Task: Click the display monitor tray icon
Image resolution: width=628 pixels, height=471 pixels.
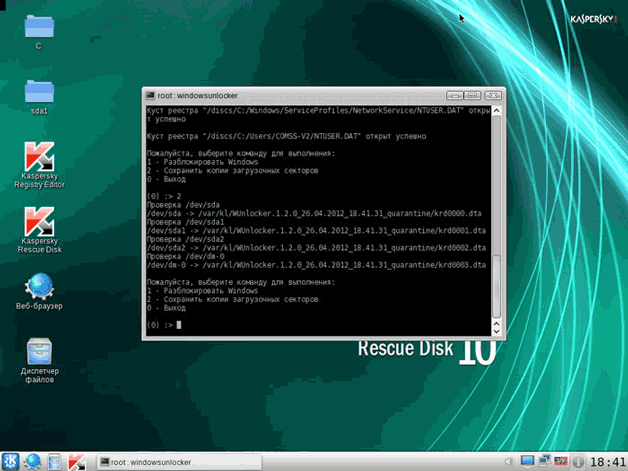Action: pos(527,461)
